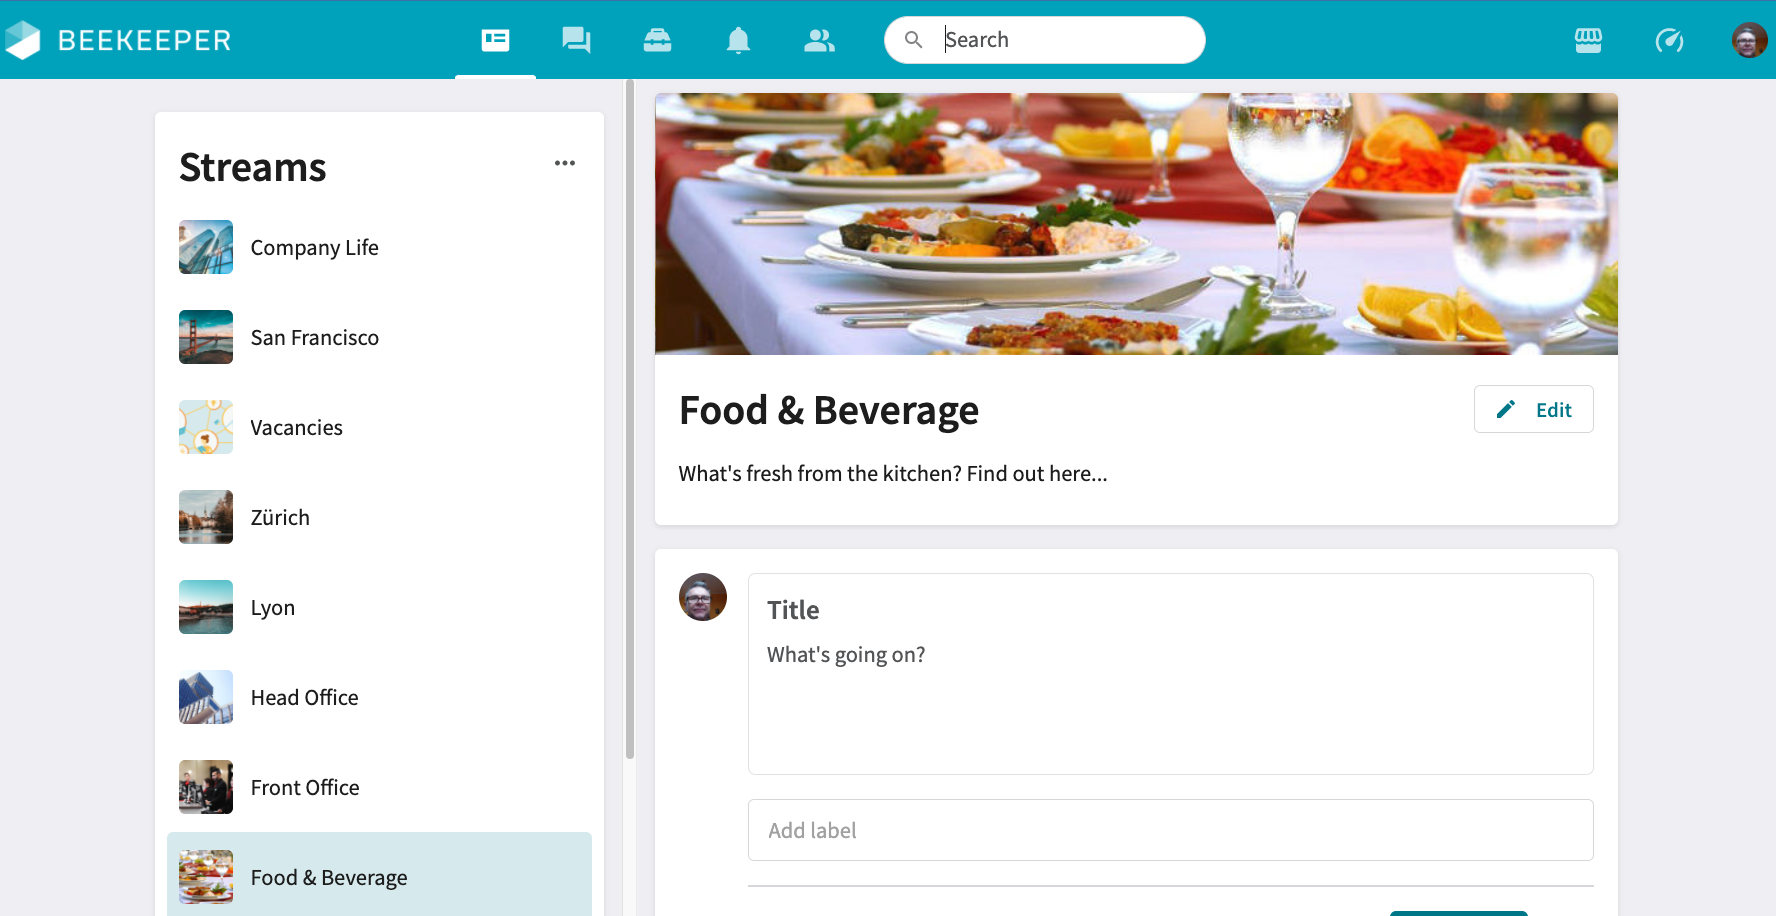Open Streams three-dot options menu

(565, 163)
